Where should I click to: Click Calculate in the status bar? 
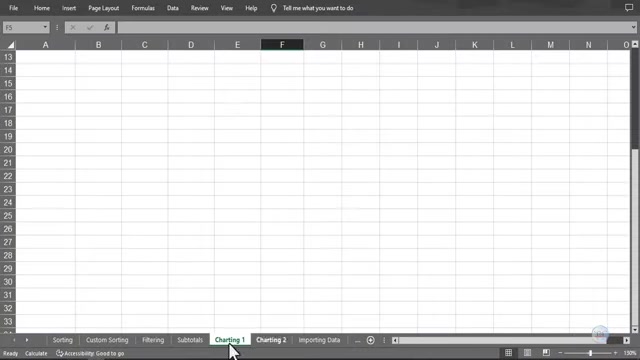click(x=36, y=353)
